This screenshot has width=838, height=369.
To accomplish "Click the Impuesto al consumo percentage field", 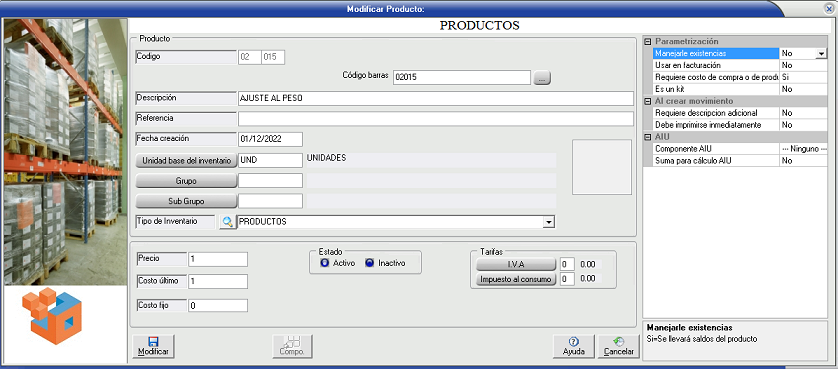I will 567,279.
